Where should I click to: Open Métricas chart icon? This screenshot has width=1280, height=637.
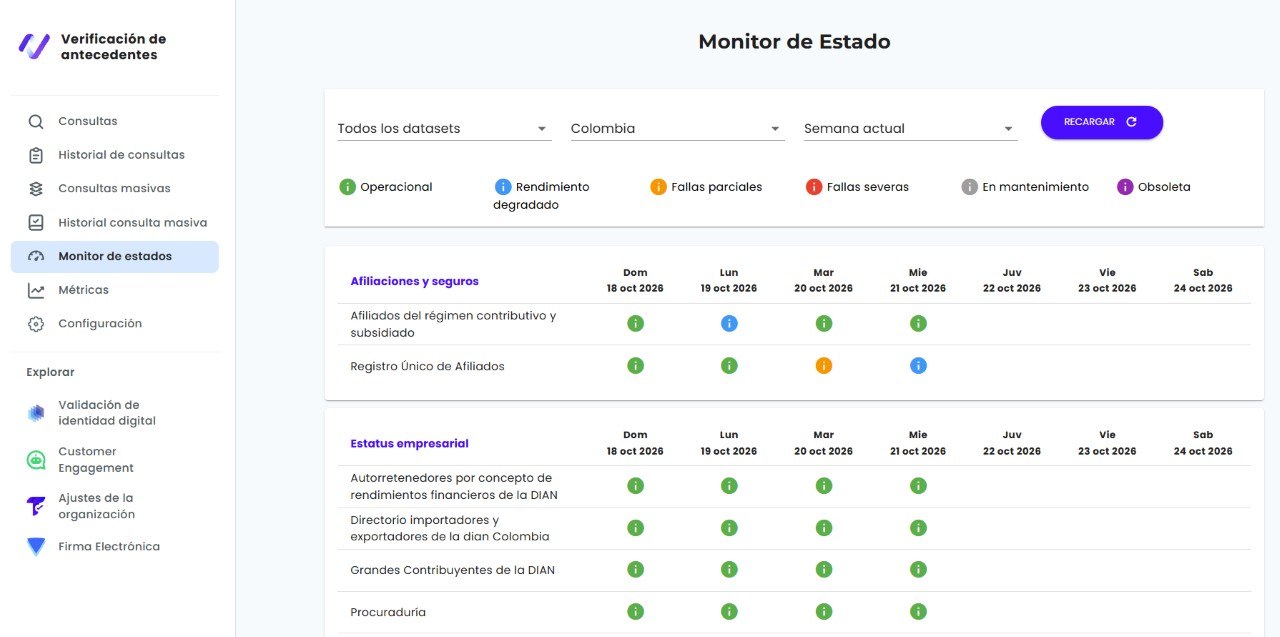[36, 290]
